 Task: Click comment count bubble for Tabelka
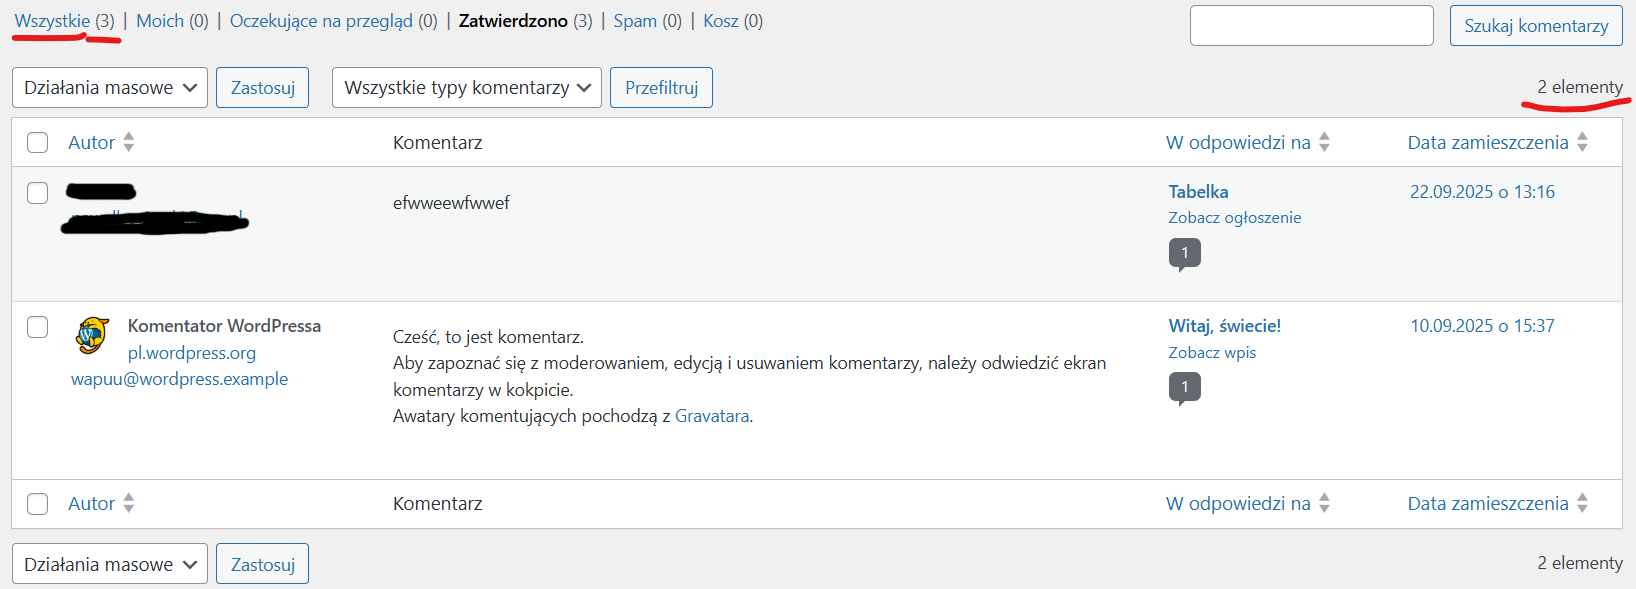click(x=1184, y=253)
